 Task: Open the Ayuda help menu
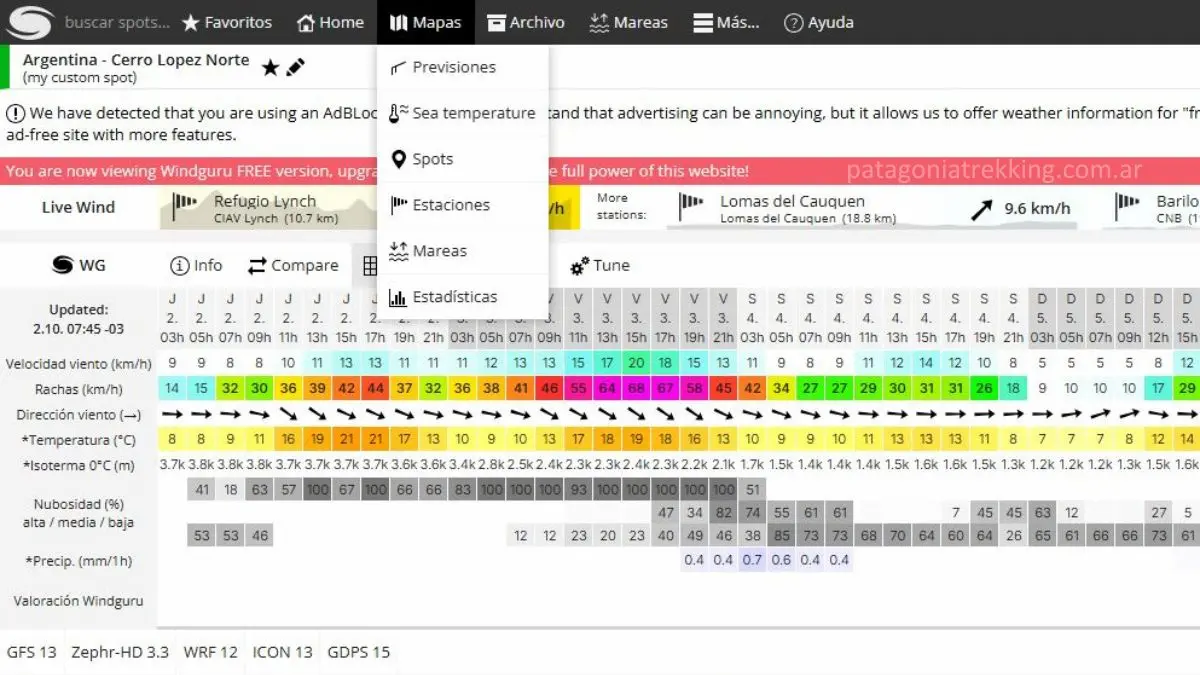(x=818, y=22)
